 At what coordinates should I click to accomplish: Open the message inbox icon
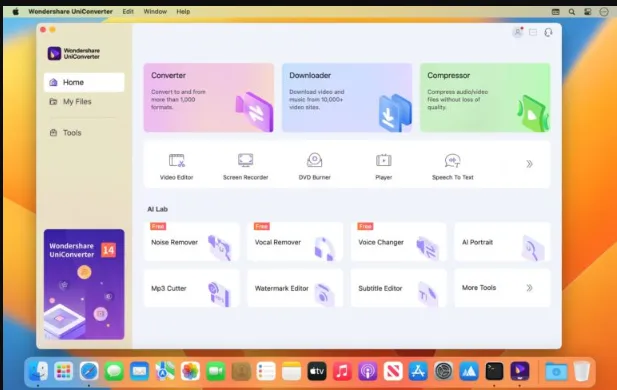533,32
